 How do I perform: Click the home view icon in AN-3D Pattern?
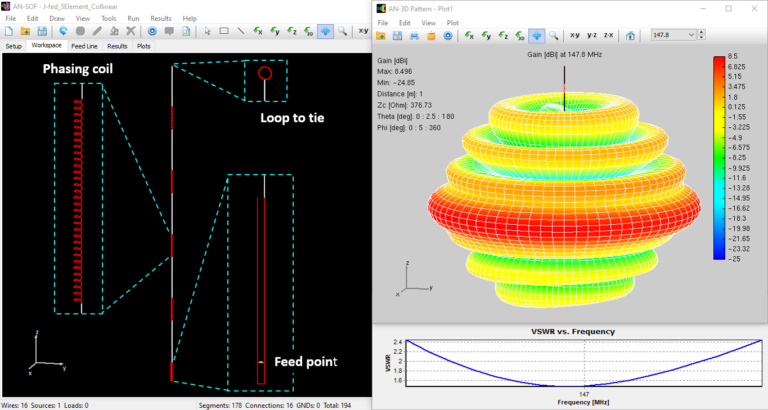tap(630, 35)
